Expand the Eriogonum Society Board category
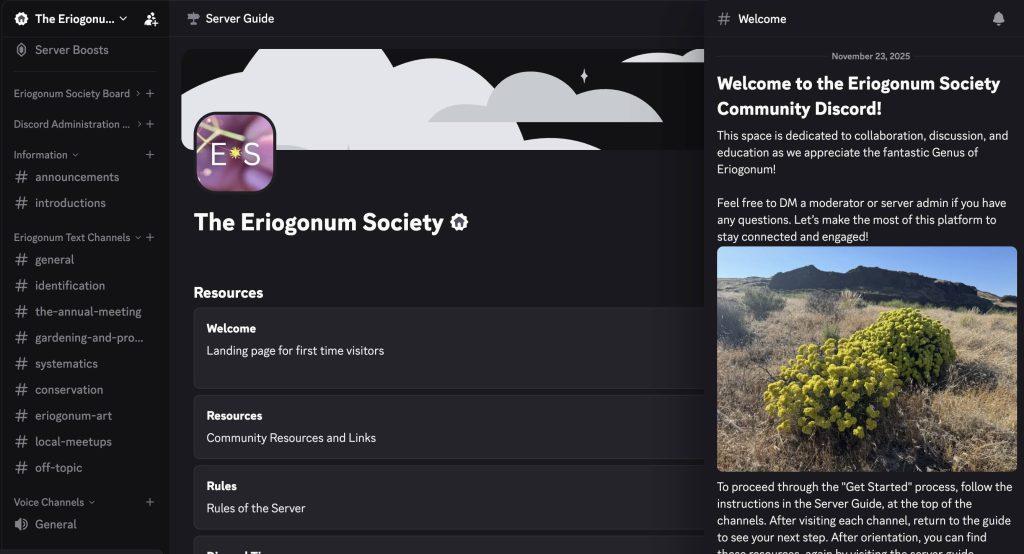Image resolution: width=1024 pixels, height=554 pixels. click(76, 93)
